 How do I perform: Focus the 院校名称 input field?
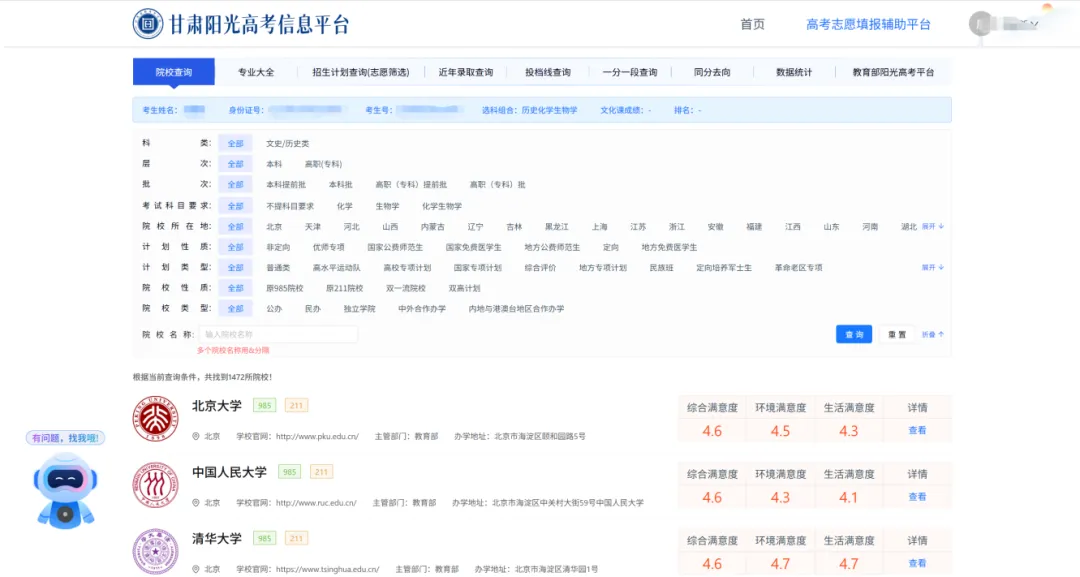278,334
